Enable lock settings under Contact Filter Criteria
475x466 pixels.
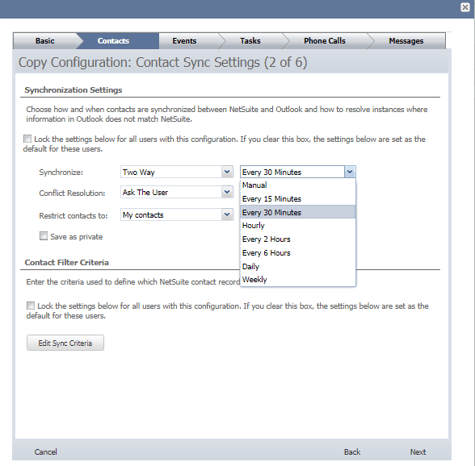tap(31, 305)
